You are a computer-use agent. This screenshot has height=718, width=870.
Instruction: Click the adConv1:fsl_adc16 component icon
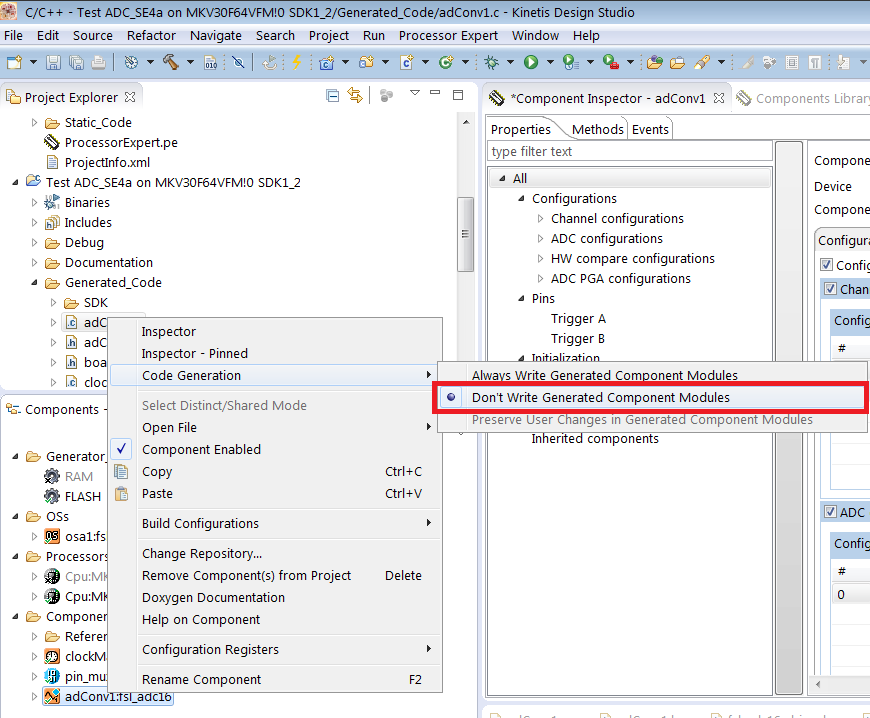(52, 696)
